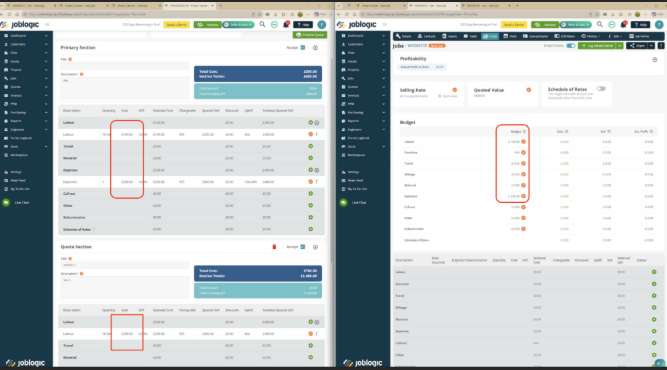Image resolution: width=667 pixels, height=370 pixels.
Task: Toggle the Accept checkbox for Quote Section
Action: click(x=303, y=247)
